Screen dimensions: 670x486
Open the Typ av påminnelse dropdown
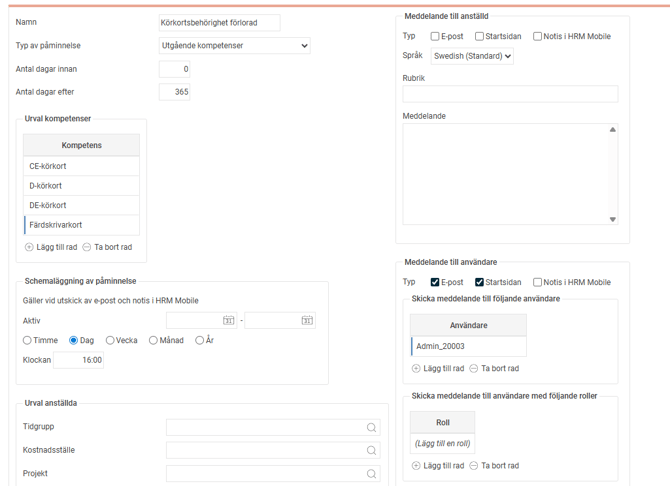click(235, 46)
